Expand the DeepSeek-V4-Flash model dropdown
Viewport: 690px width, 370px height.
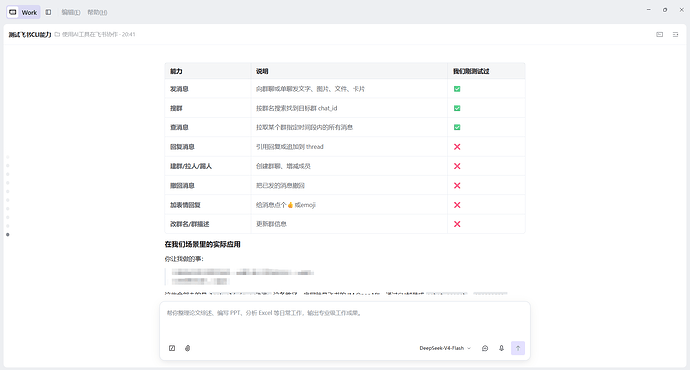click(x=445, y=348)
